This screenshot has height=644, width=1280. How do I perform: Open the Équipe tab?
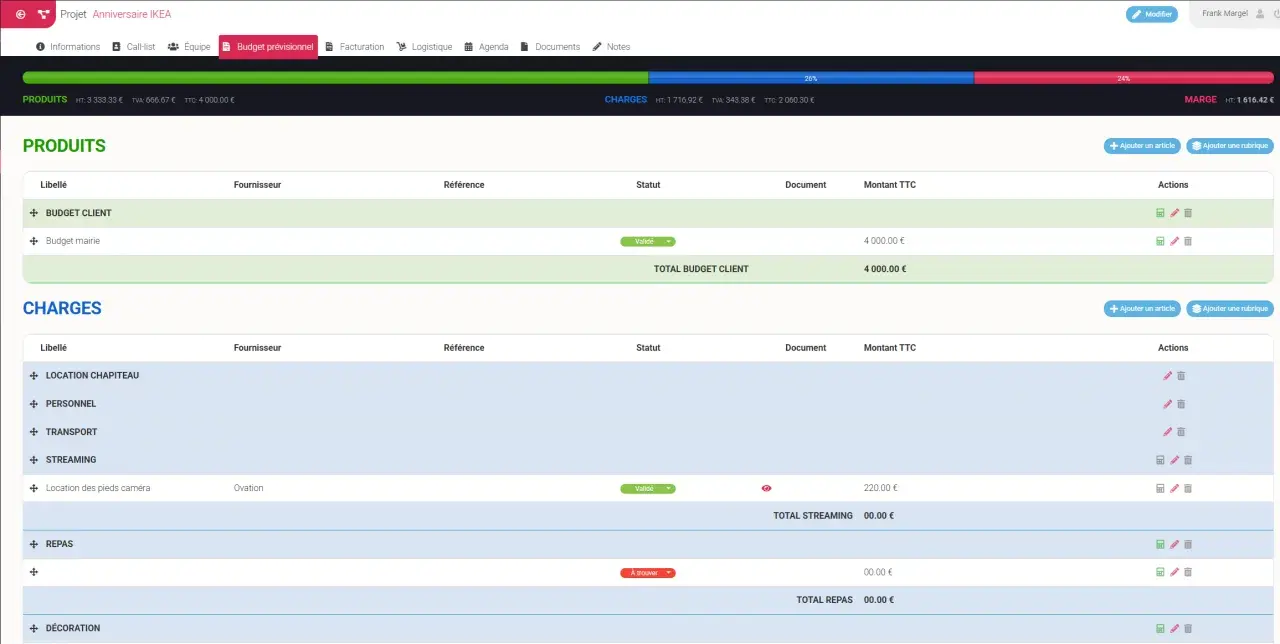point(189,47)
